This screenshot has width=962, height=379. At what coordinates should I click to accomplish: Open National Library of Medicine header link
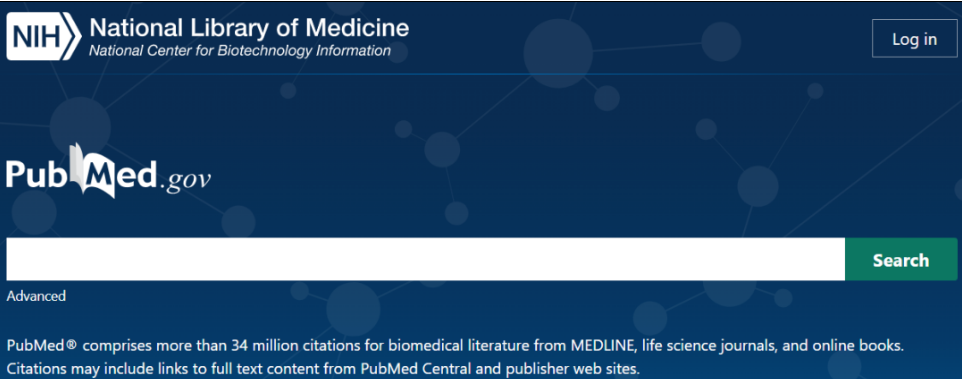(x=249, y=28)
